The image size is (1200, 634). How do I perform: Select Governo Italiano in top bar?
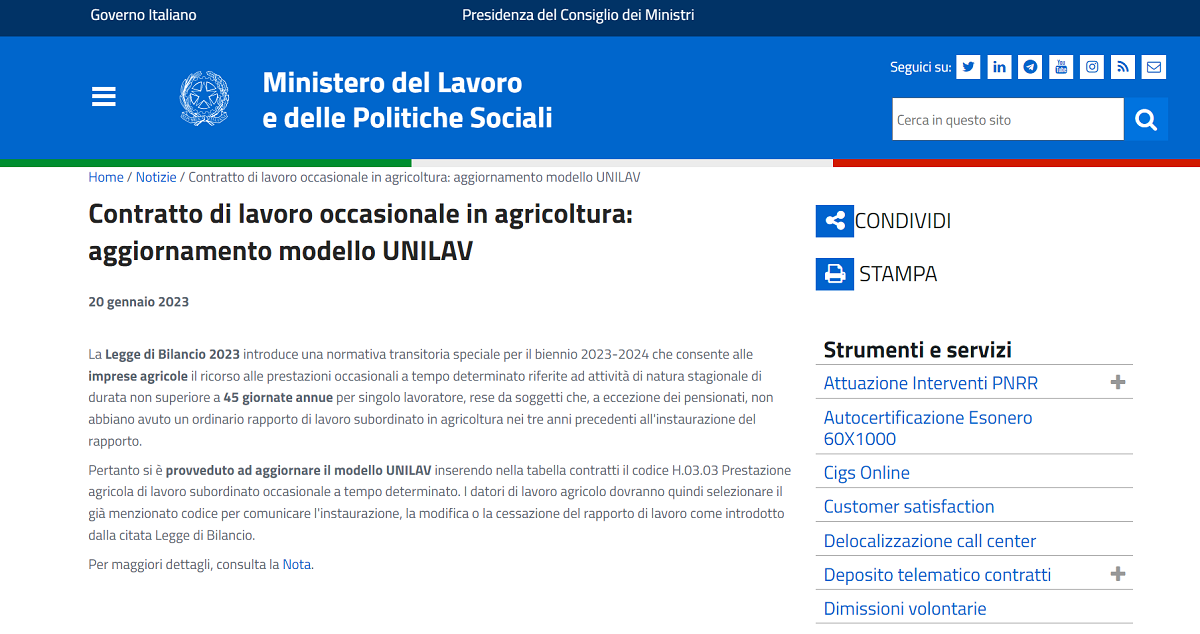[x=143, y=16]
